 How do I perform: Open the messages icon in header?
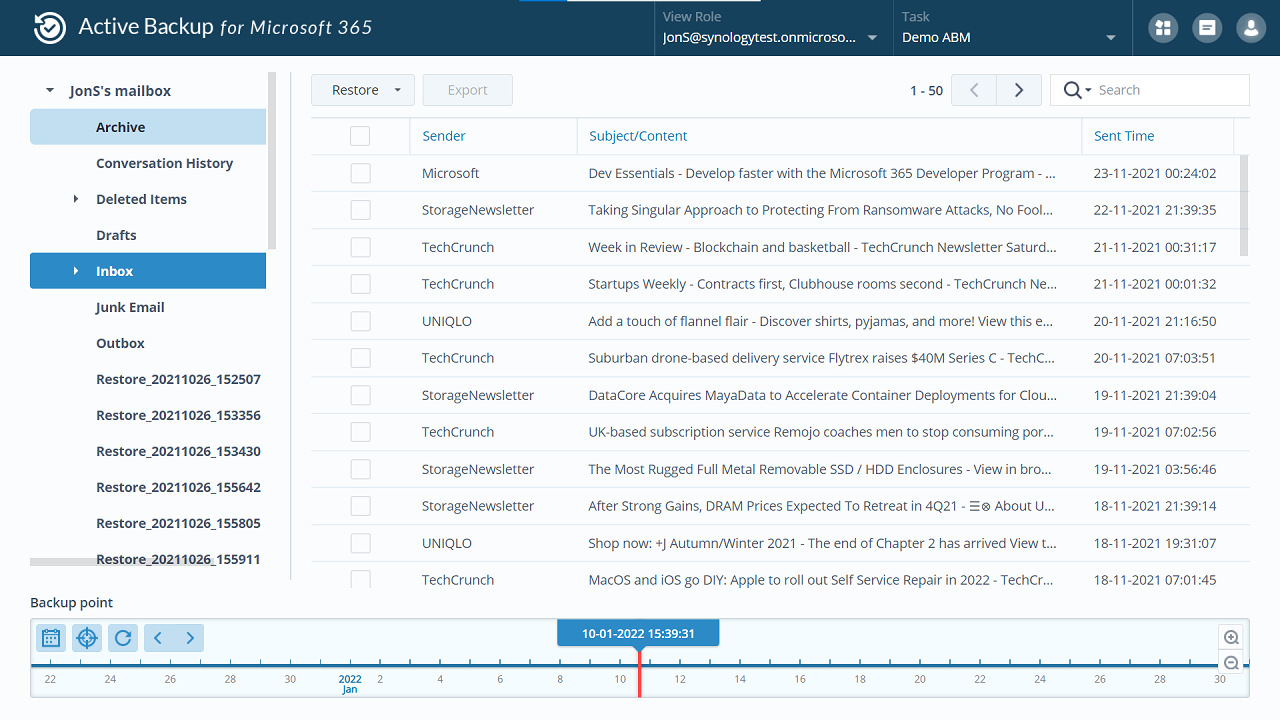coord(1207,28)
